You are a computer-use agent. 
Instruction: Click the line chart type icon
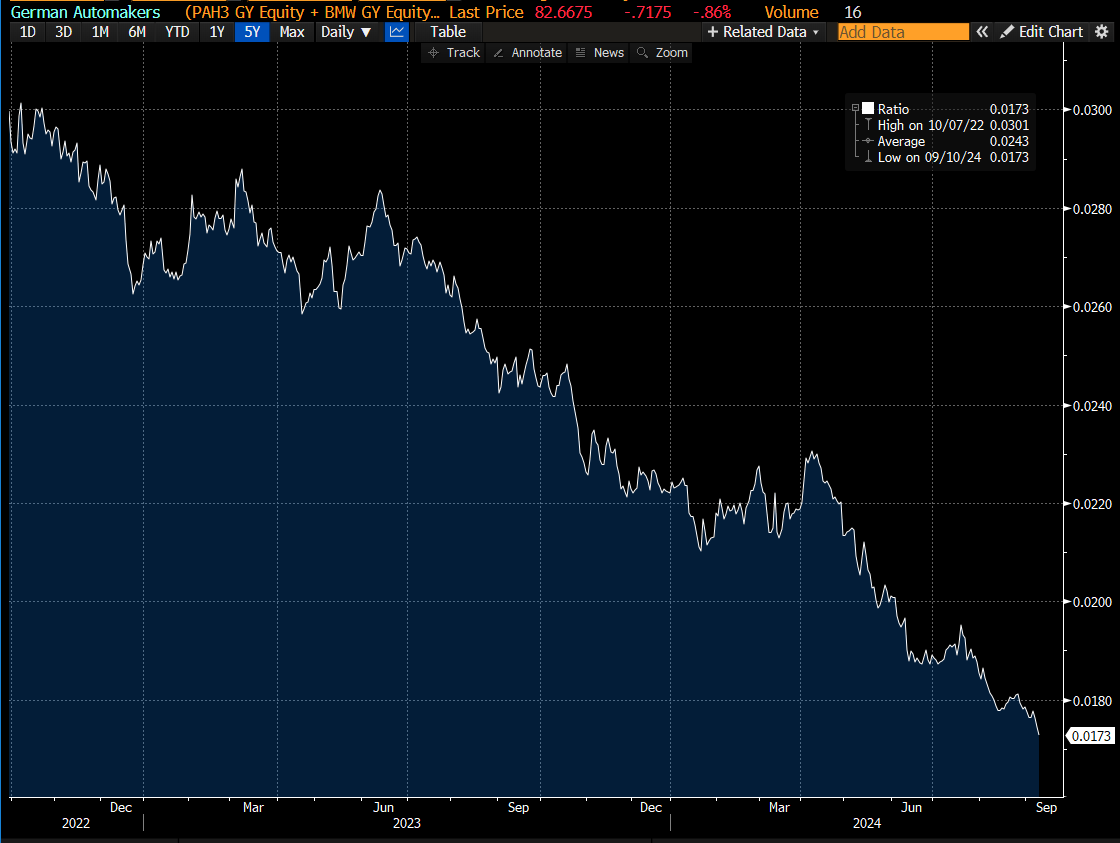point(396,32)
